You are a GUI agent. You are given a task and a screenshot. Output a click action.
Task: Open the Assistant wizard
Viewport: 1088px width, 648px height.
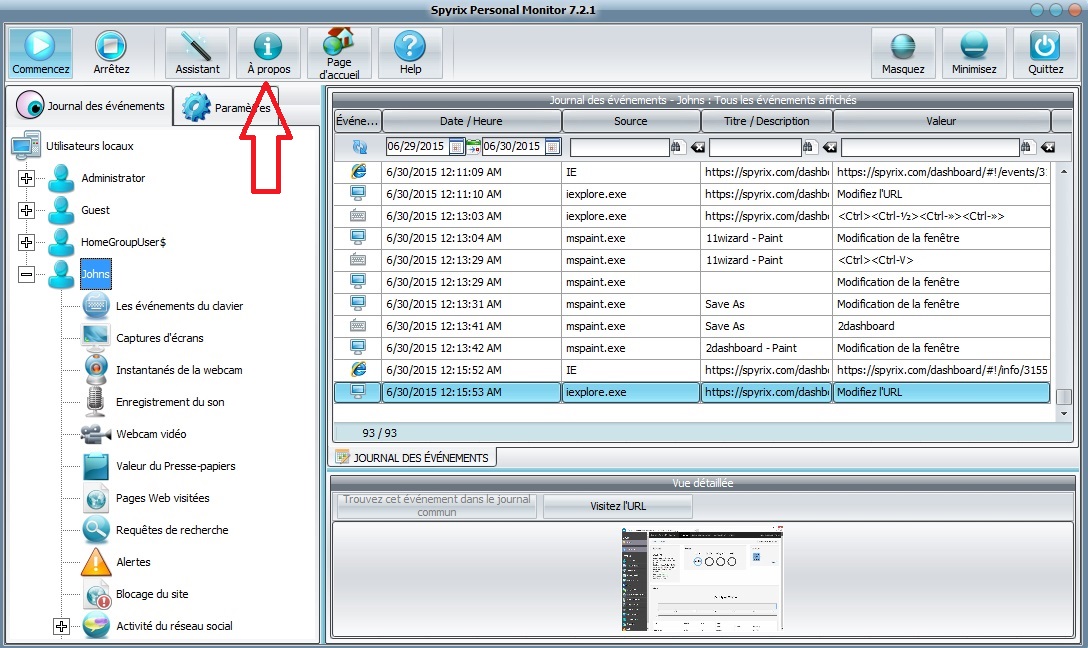197,53
